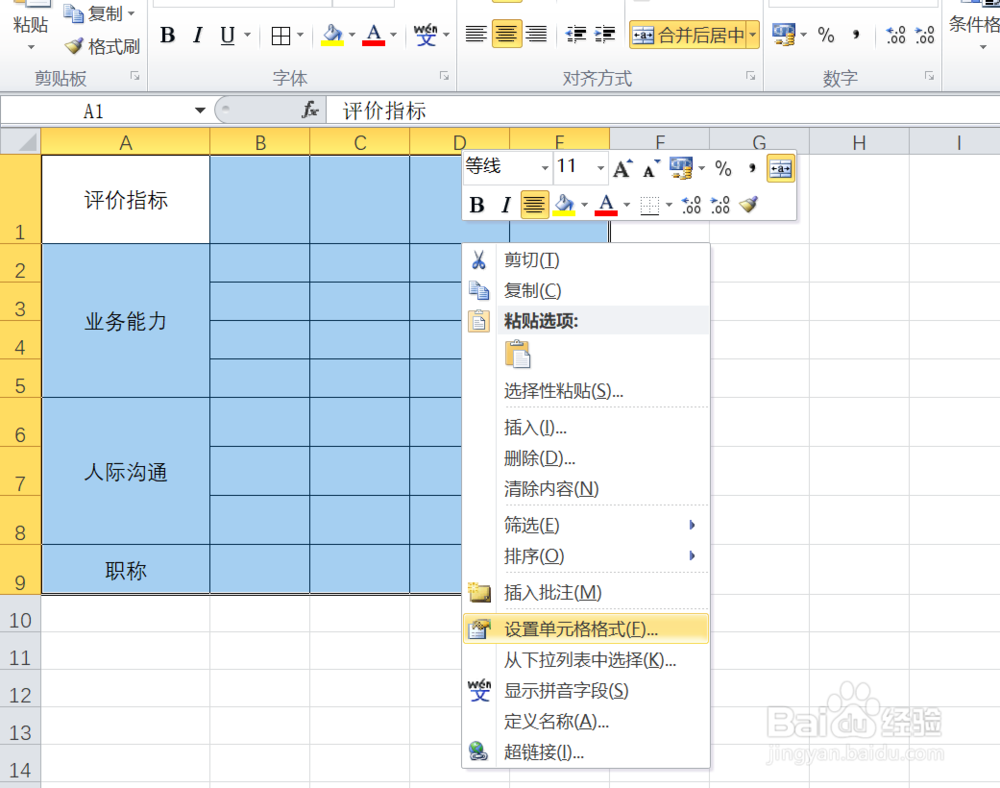This screenshot has height=788, width=1000.
Task: Choose 剪切(T) from the context menu
Action: (x=585, y=260)
